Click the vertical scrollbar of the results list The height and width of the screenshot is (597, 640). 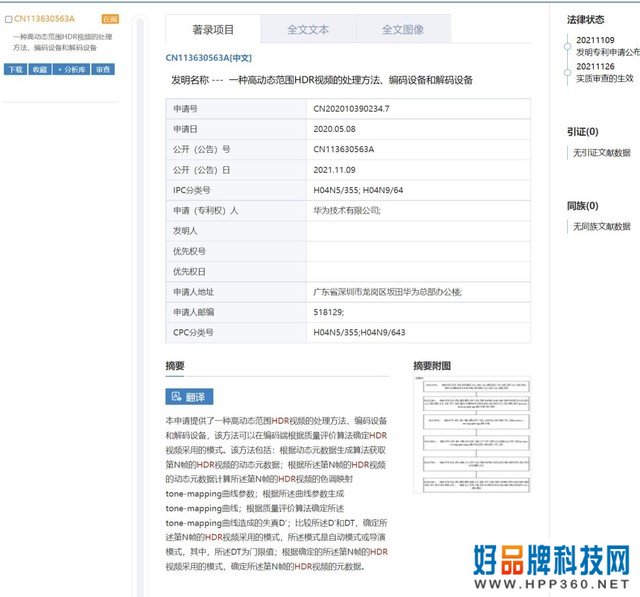coord(140,306)
